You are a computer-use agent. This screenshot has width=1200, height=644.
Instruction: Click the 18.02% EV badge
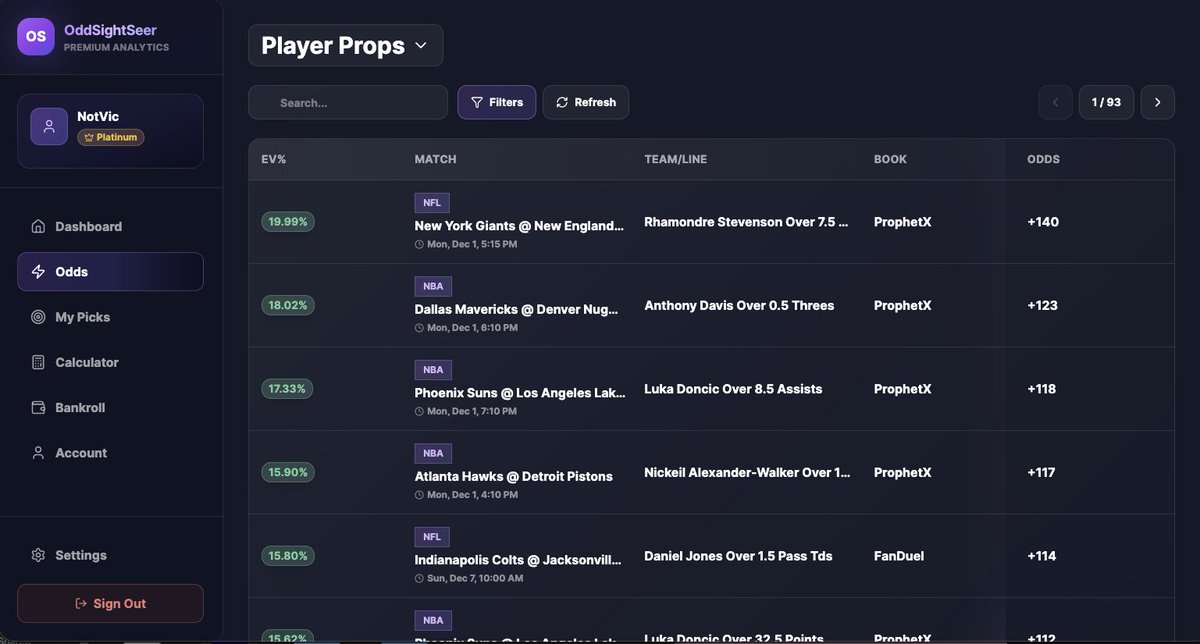coord(288,305)
